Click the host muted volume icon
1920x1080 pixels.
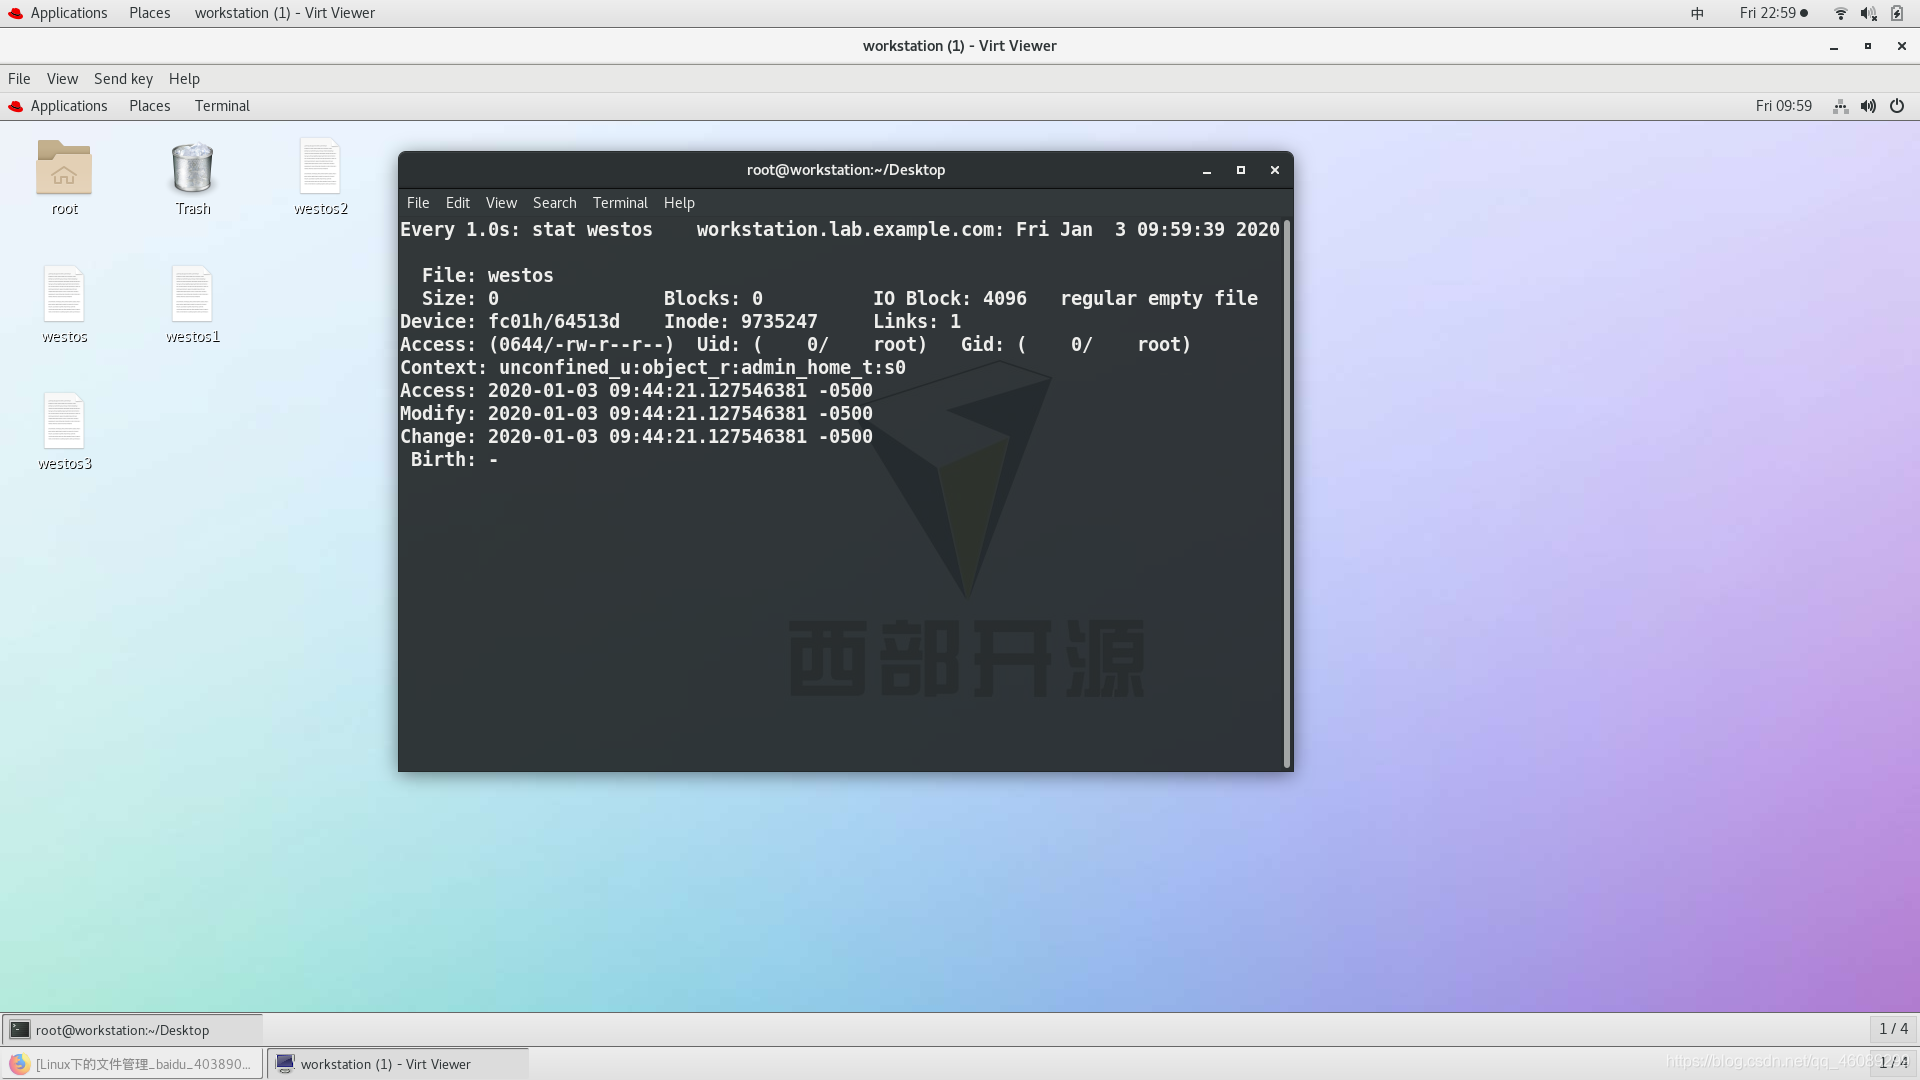[x=1868, y=13]
